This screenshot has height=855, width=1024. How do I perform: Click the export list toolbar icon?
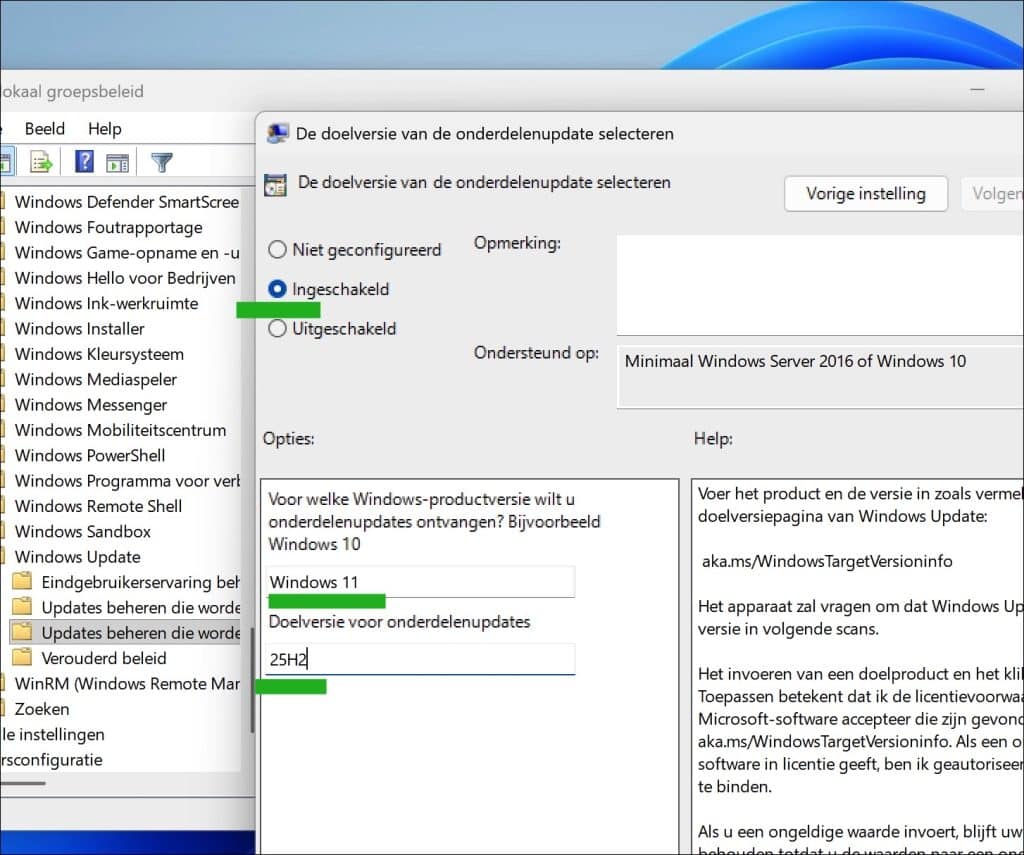pyautogui.click(x=41, y=161)
